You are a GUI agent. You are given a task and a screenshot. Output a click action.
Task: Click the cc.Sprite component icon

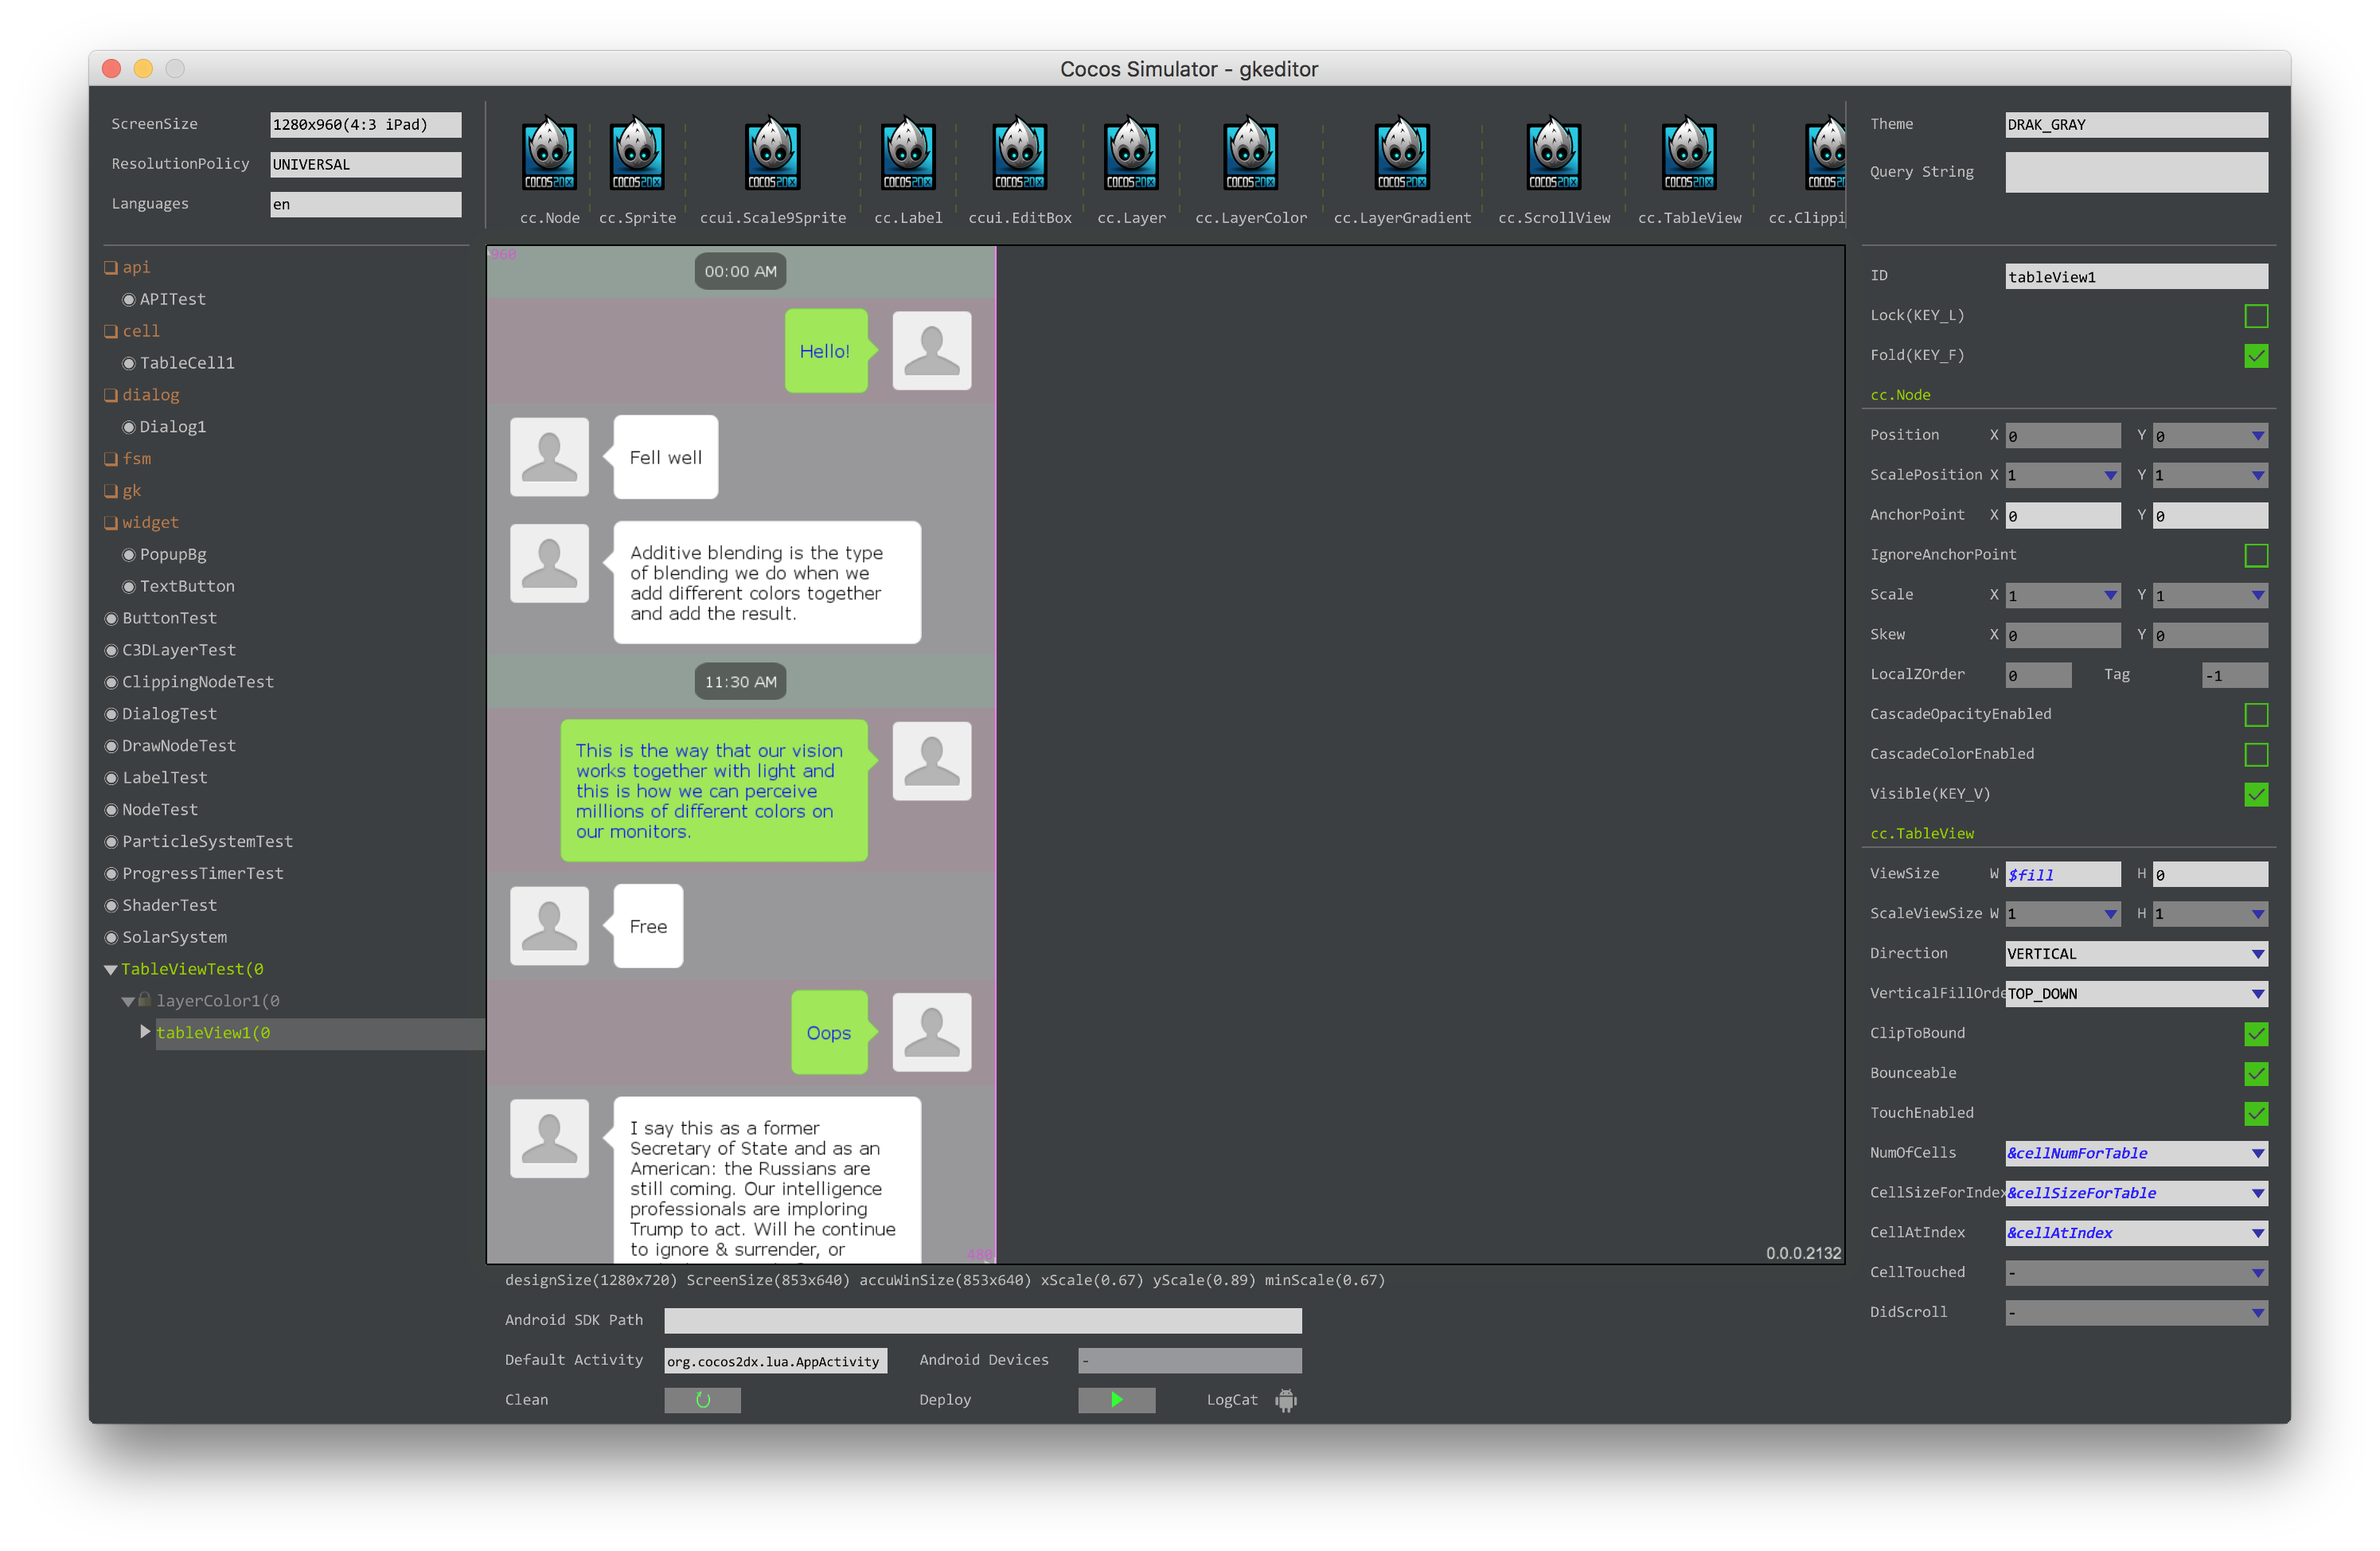point(637,156)
